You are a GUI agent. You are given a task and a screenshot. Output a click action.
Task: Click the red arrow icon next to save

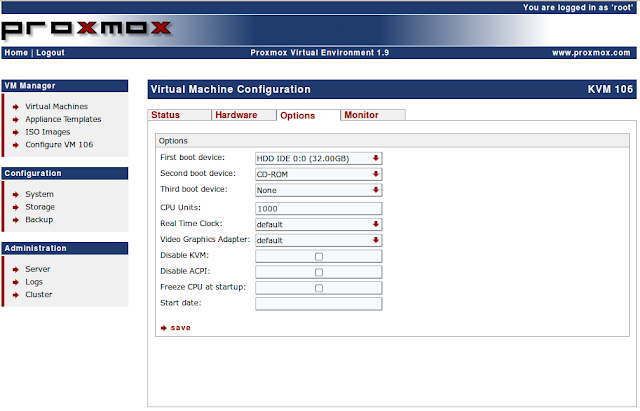[x=164, y=328]
